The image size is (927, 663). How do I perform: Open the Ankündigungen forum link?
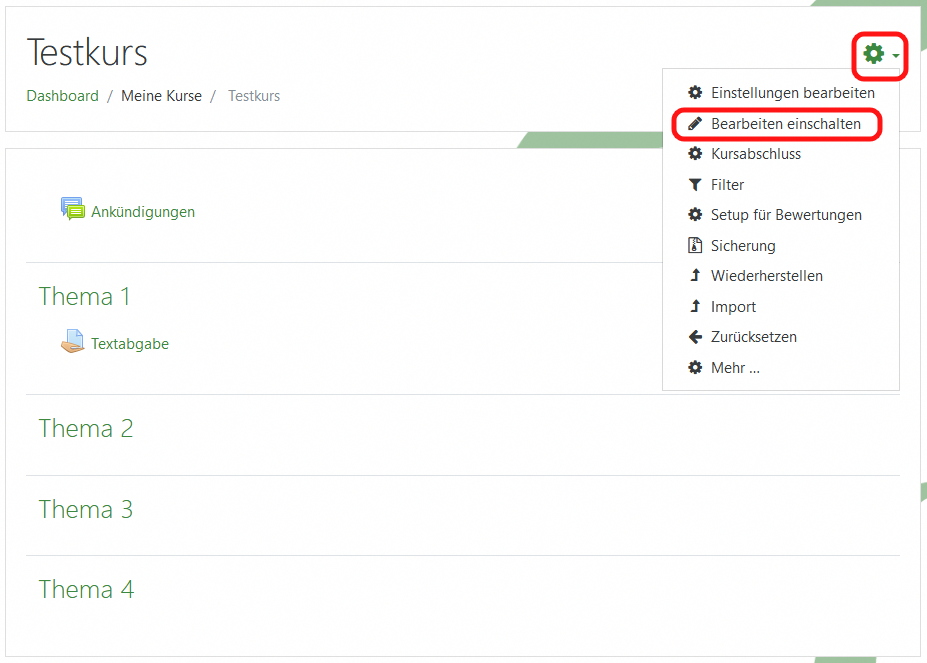point(143,212)
